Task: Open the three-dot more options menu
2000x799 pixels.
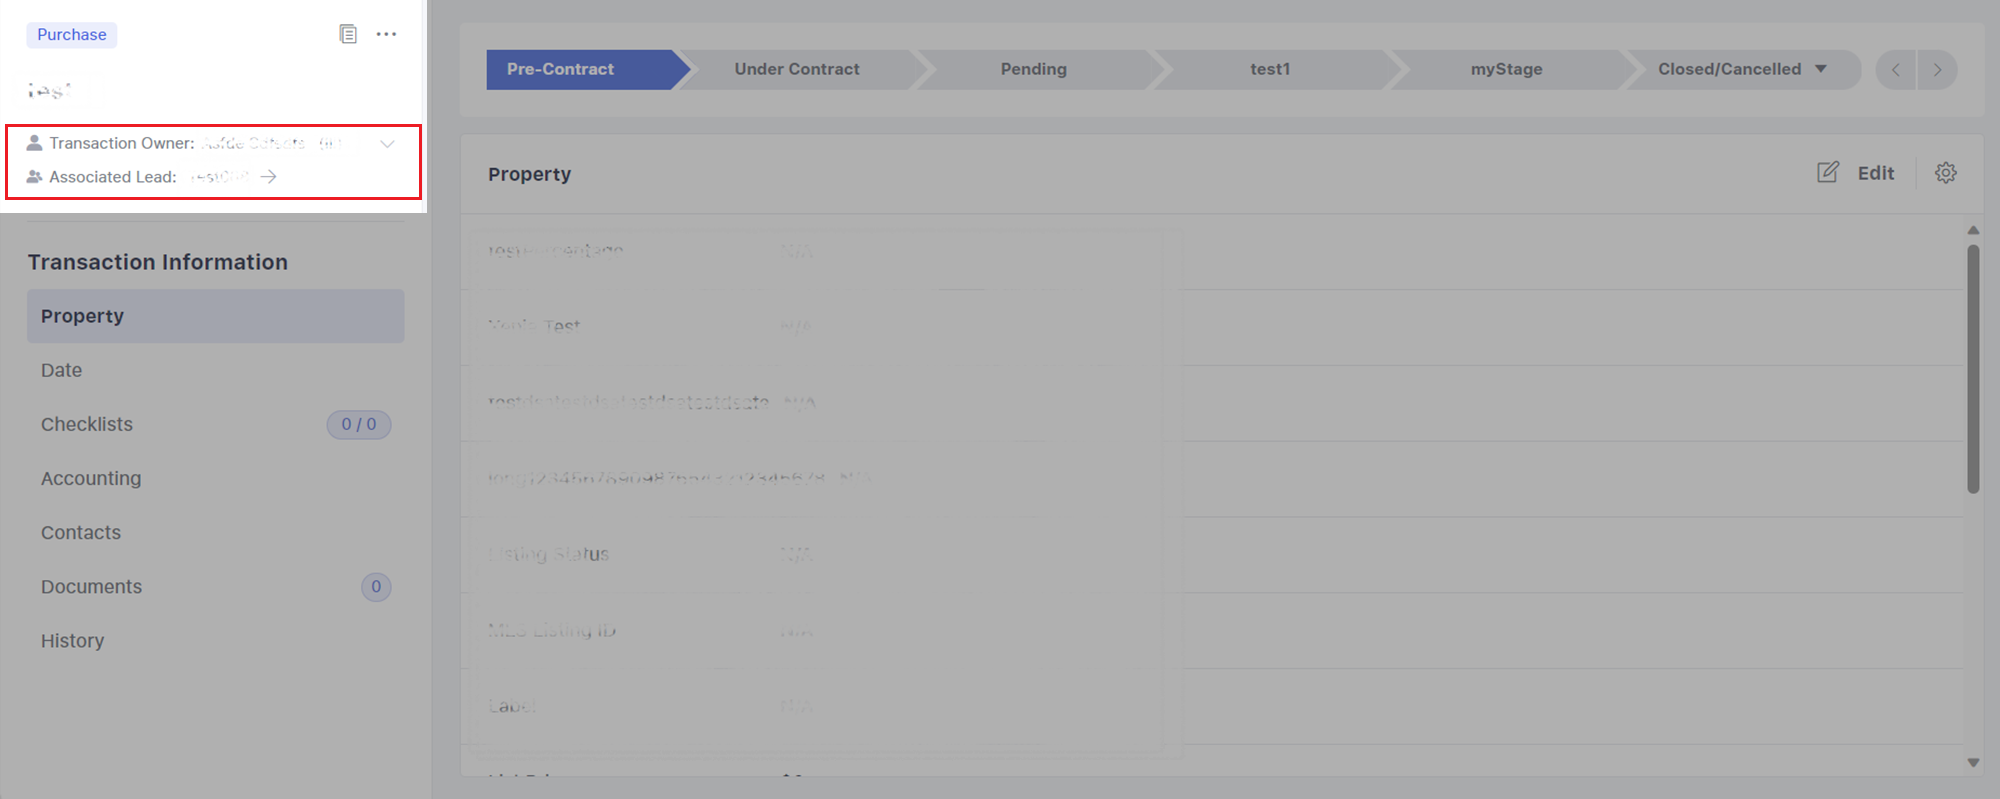Action: coord(386,34)
